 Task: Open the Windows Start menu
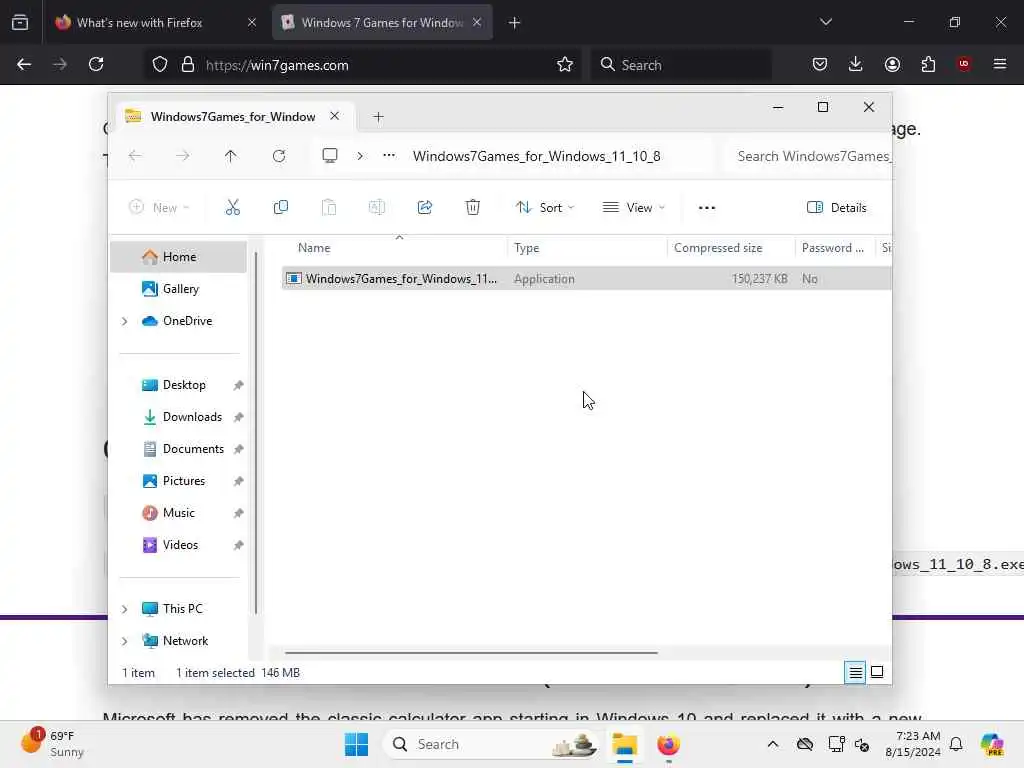tap(357, 744)
